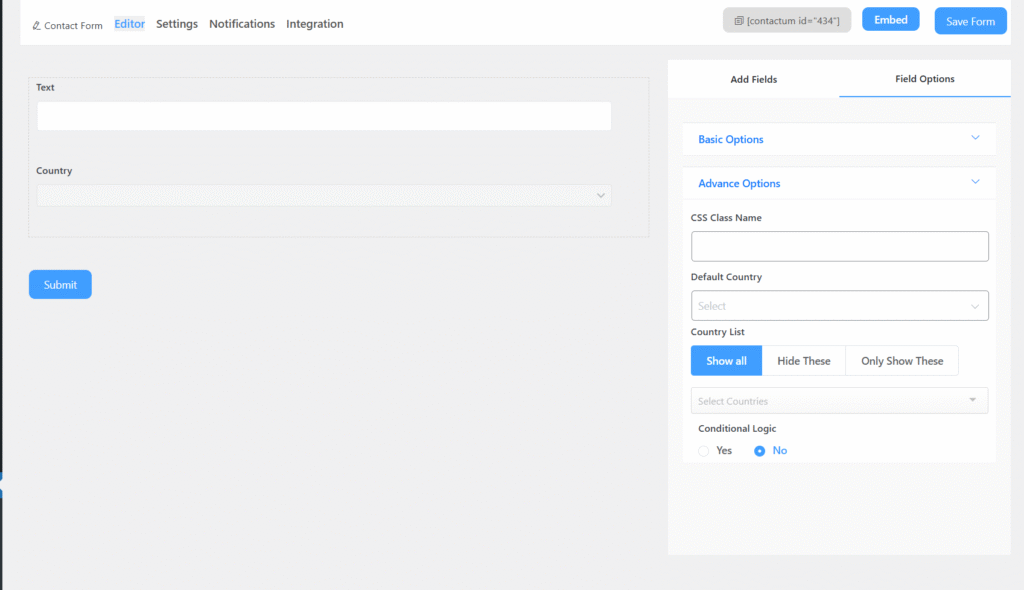
Task: Click the pencil icon beside Contact Form
Action: (x=37, y=25)
